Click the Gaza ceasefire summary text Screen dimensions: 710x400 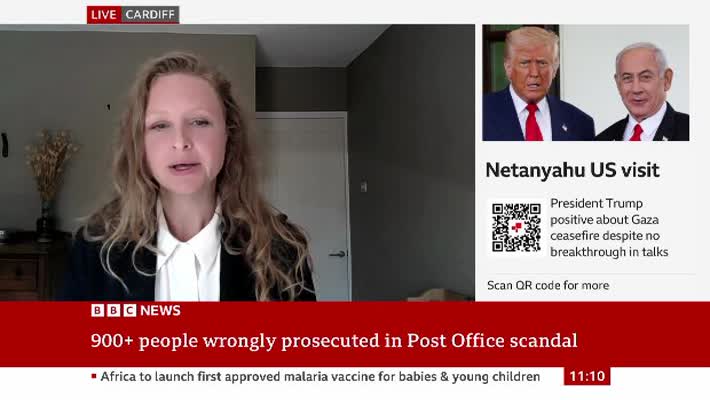pos(609,227)
